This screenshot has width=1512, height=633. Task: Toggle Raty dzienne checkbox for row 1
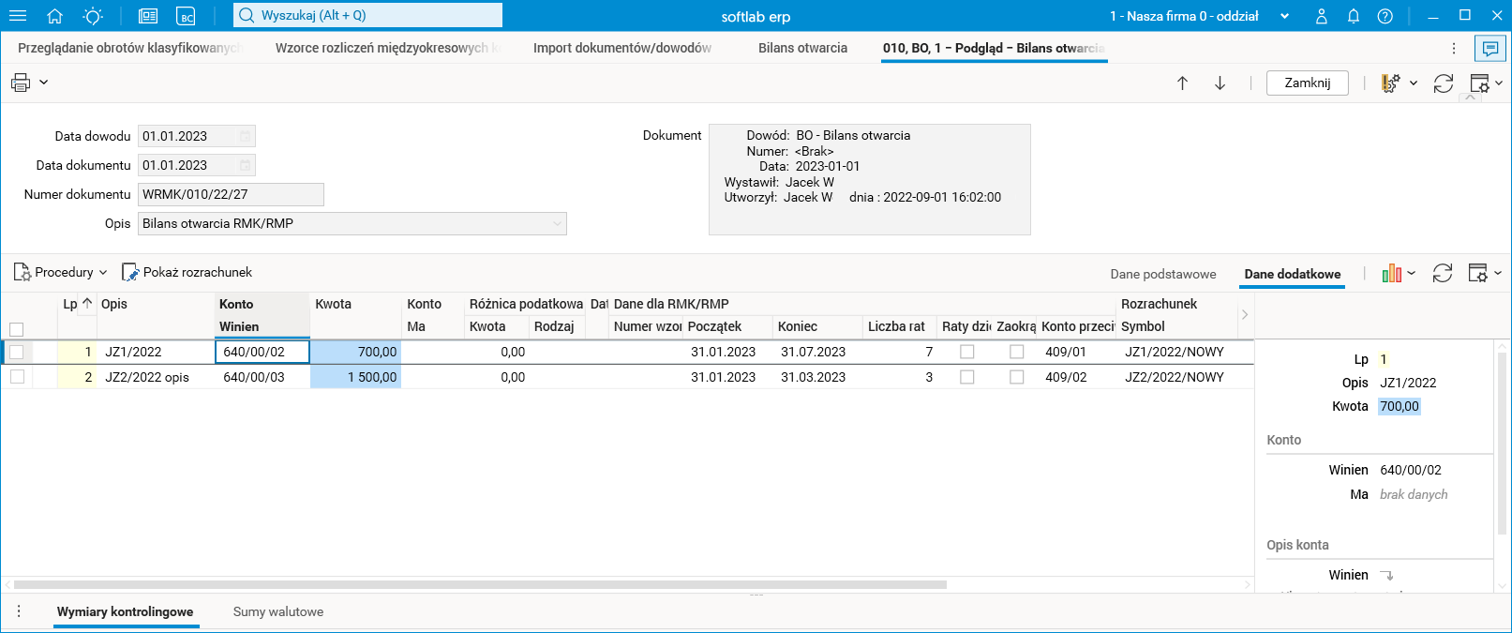pyautogui.click(x=967, y=351)
